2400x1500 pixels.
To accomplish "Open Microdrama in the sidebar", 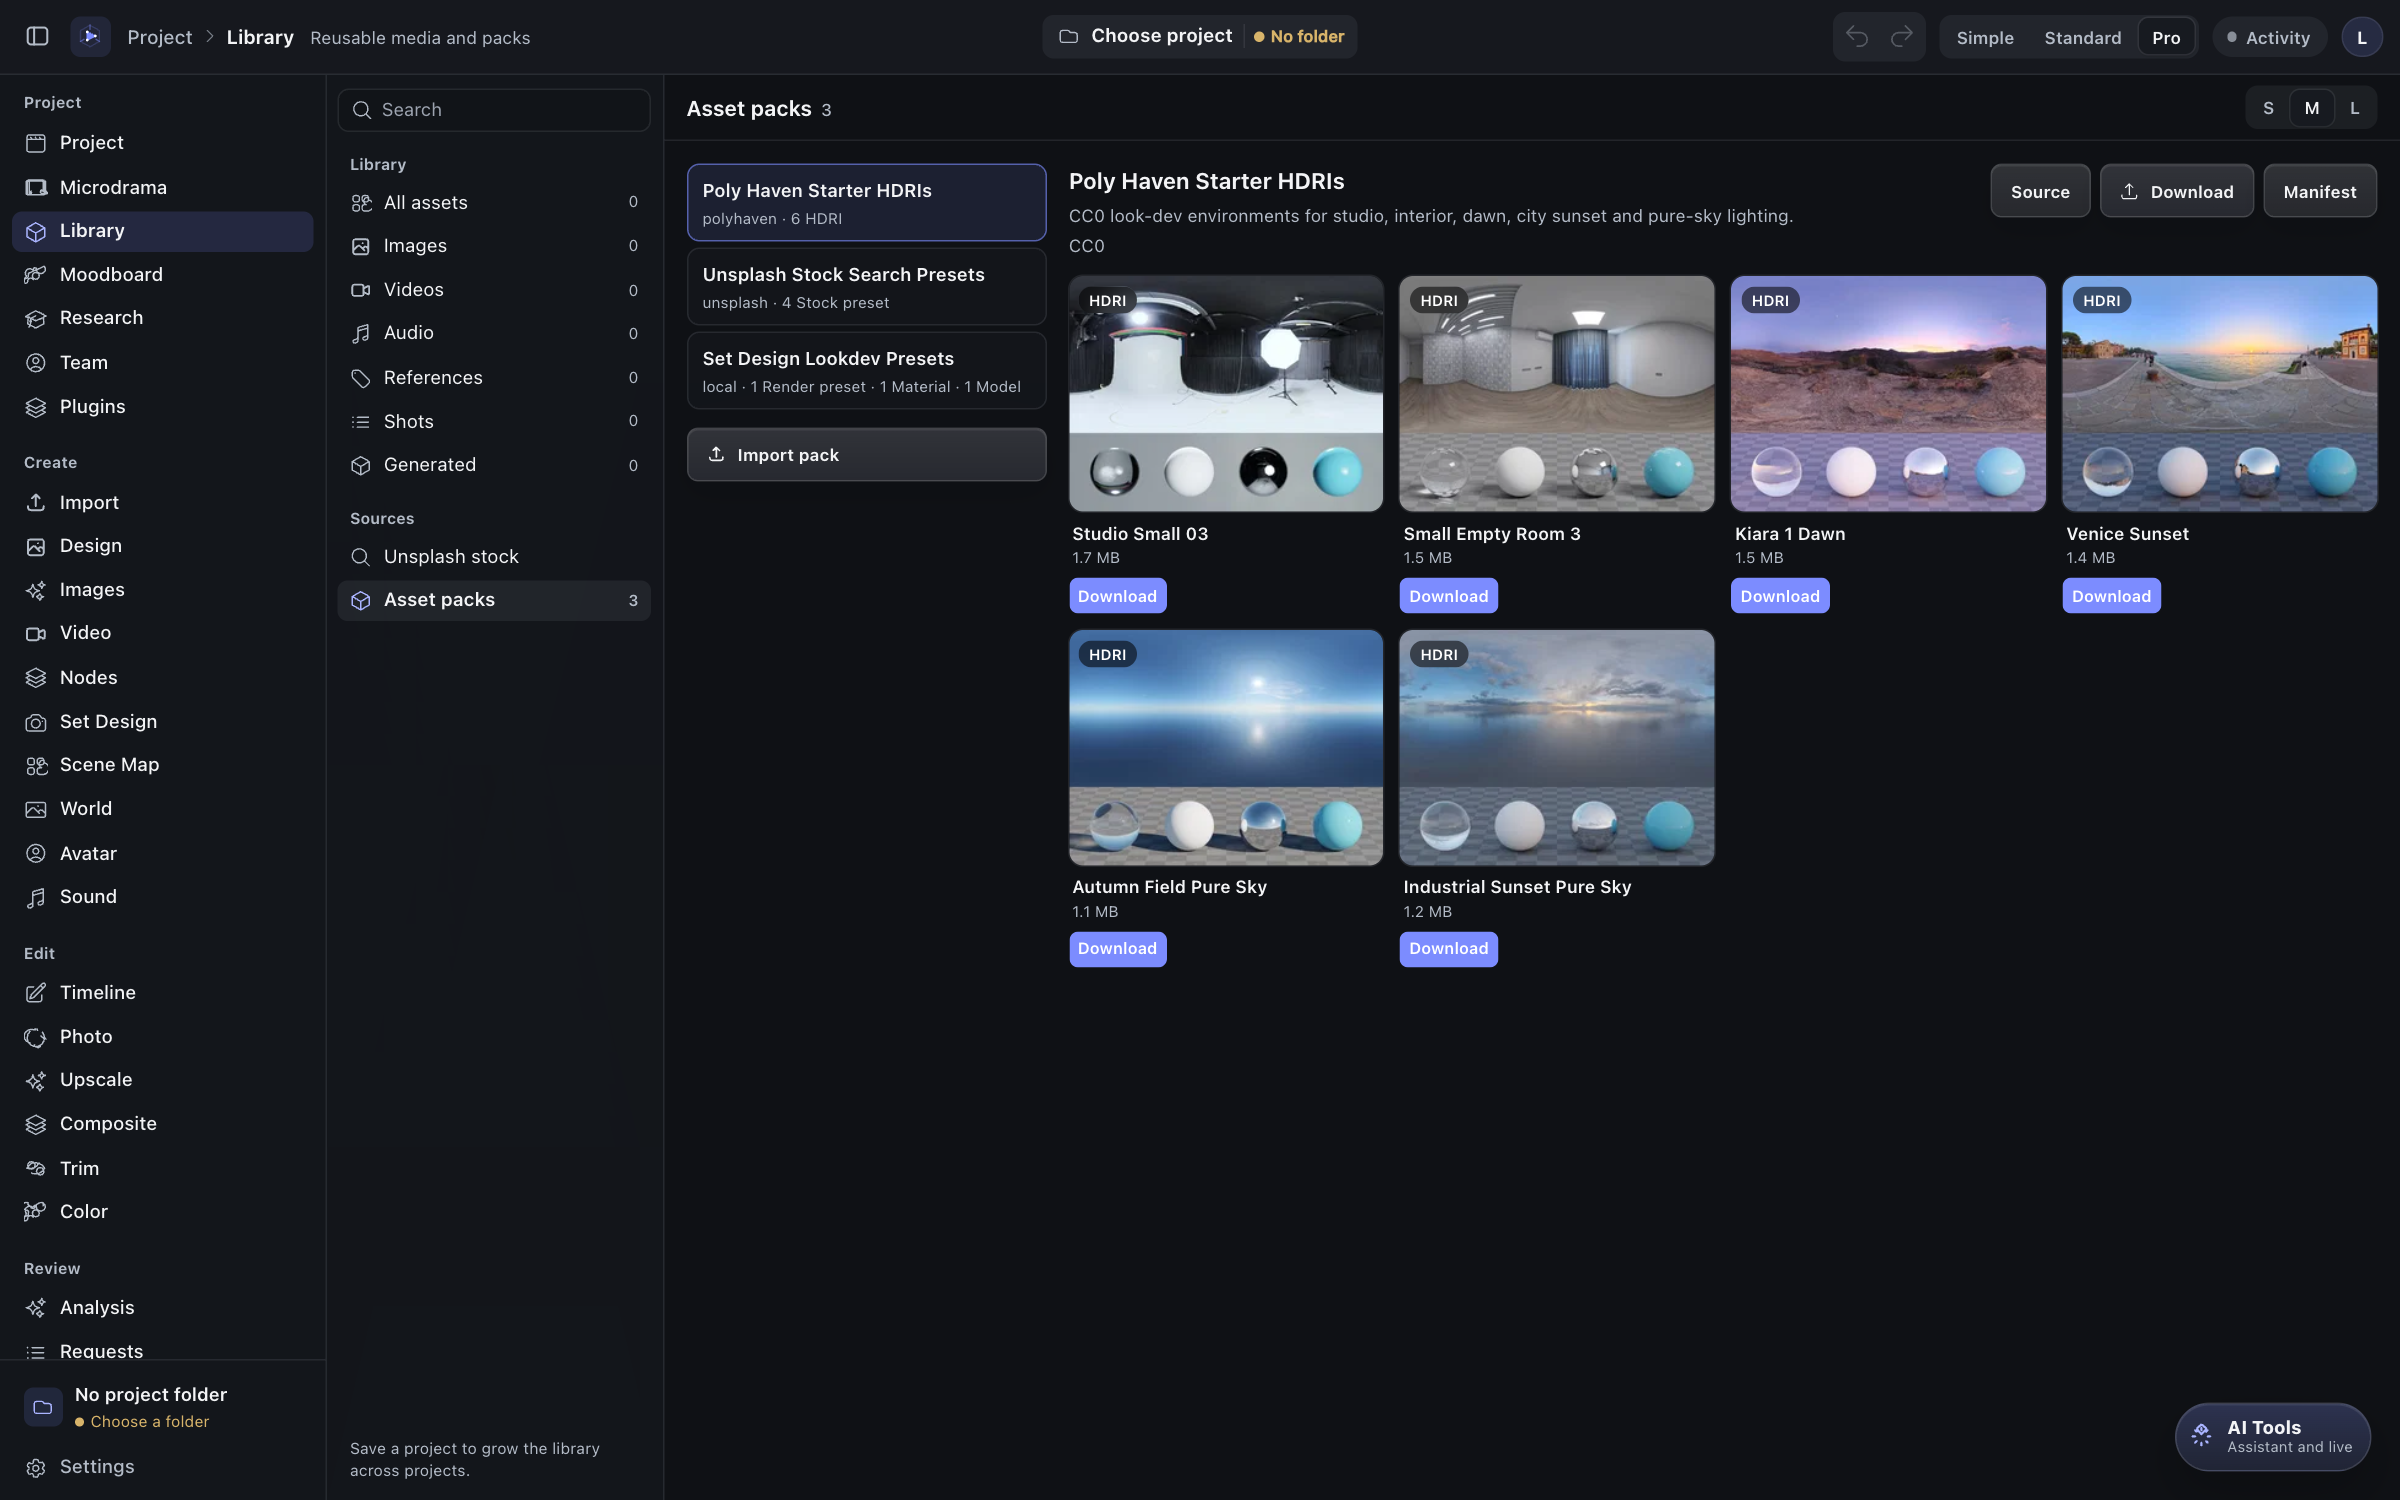I will (162, 187).
